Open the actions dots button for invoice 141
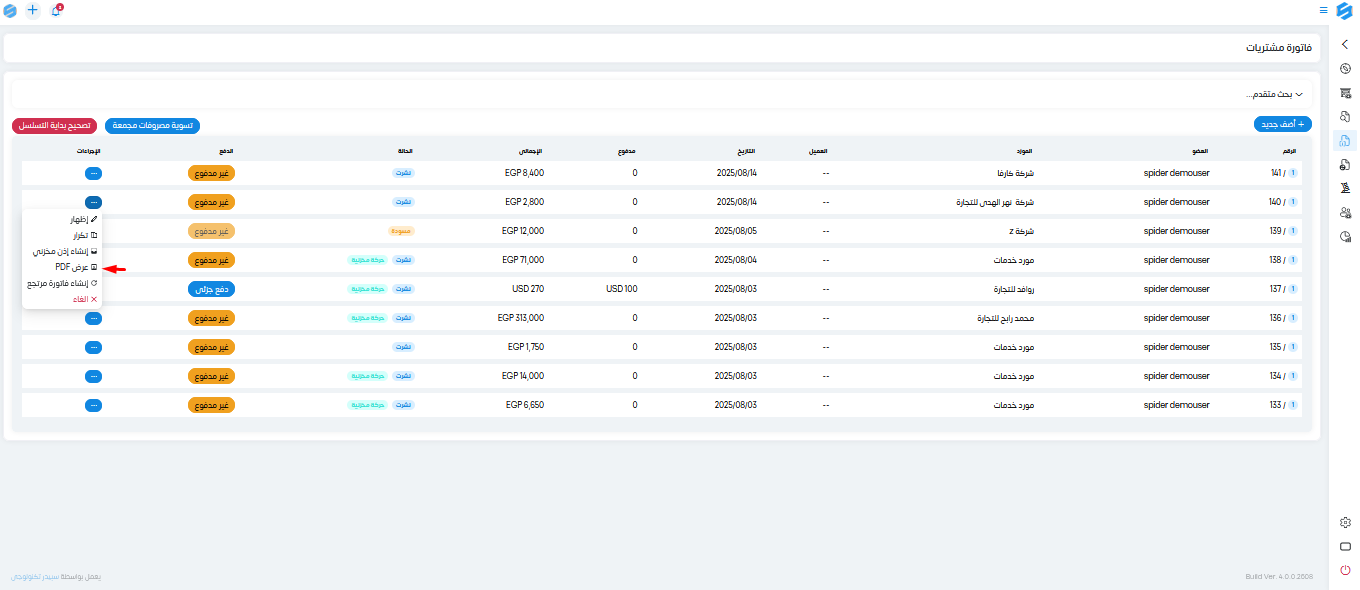Image resolution: width=1360 pixels, height=590 pixels. tap(93, 173)
